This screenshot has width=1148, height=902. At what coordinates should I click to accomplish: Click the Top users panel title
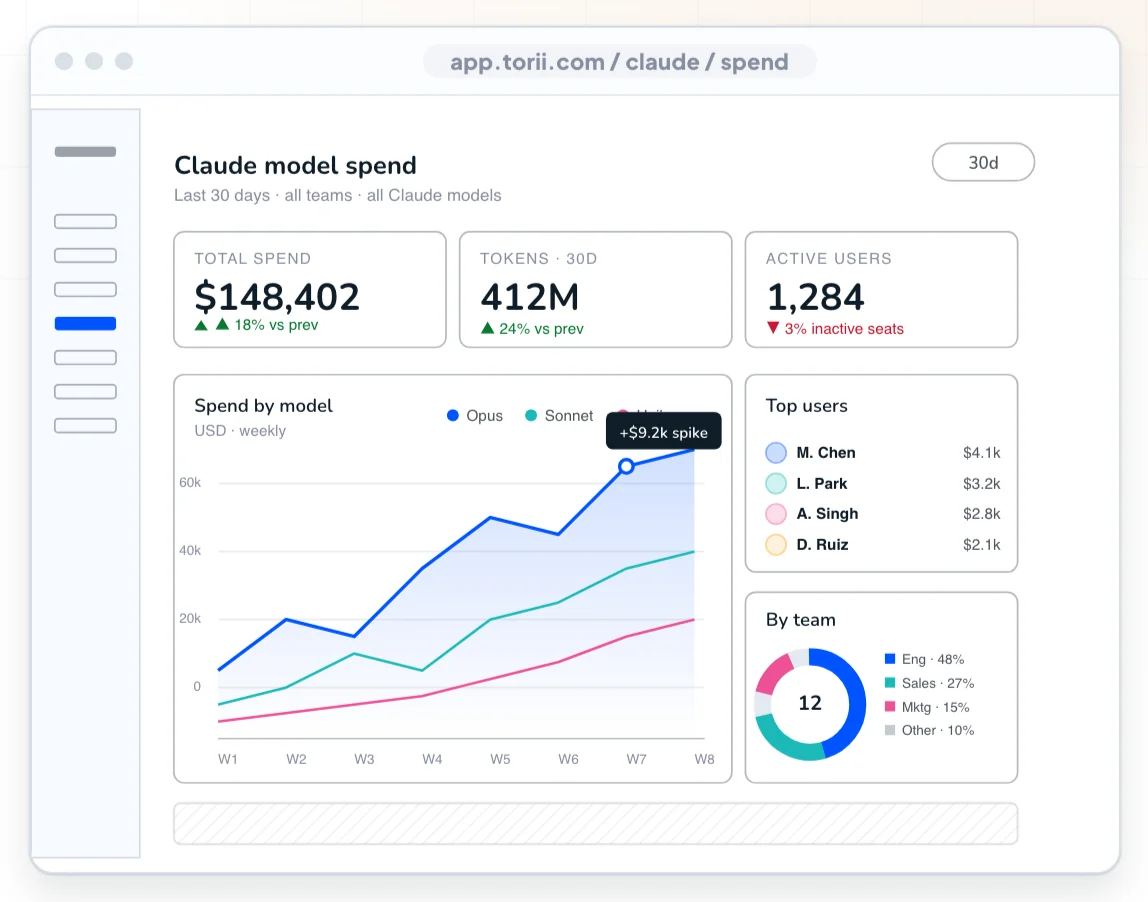point(807,406)
